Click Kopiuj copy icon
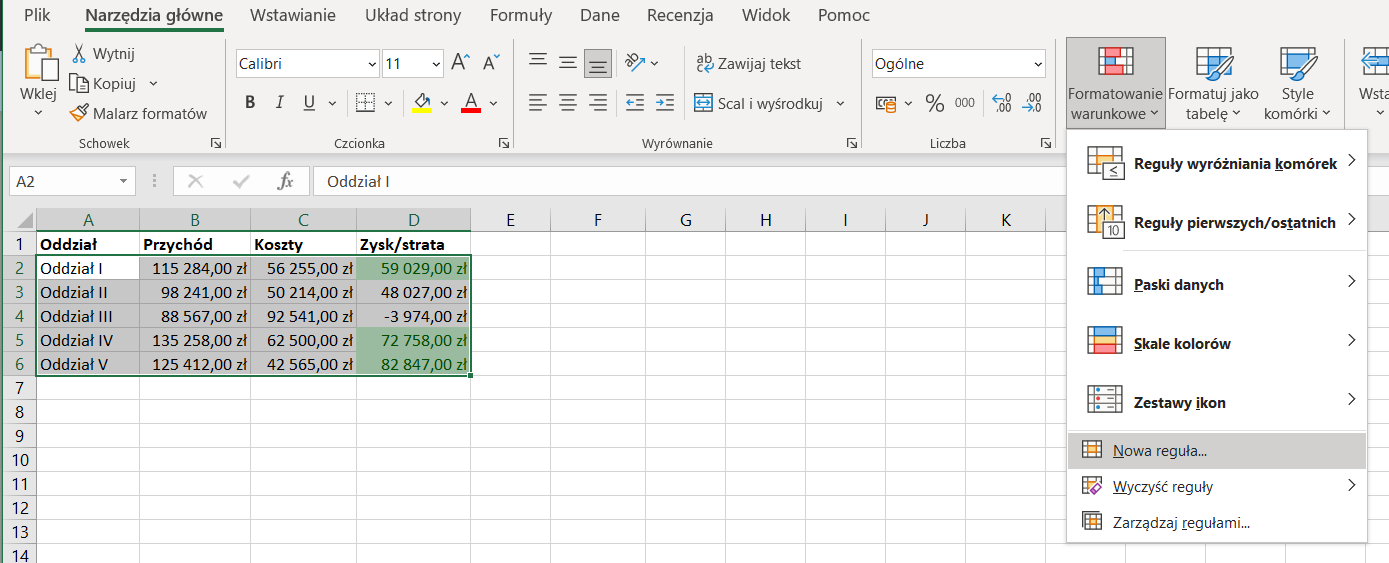Screen dimensions: 1389x563 coord(80,84)
